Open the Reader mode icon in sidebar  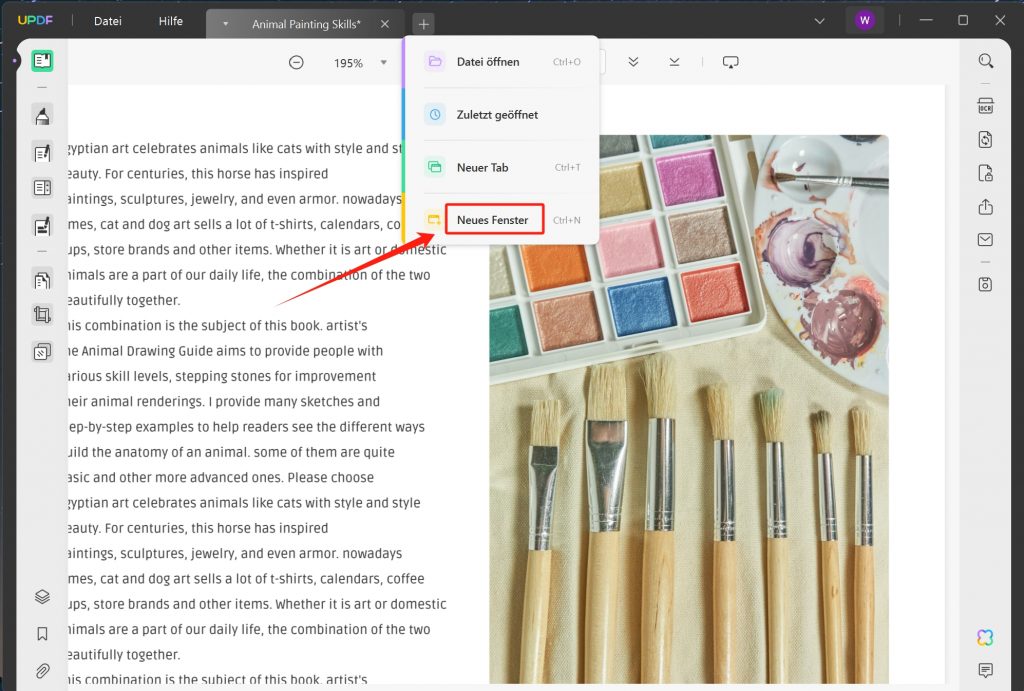pyautogui.click(x=42, y=61)
